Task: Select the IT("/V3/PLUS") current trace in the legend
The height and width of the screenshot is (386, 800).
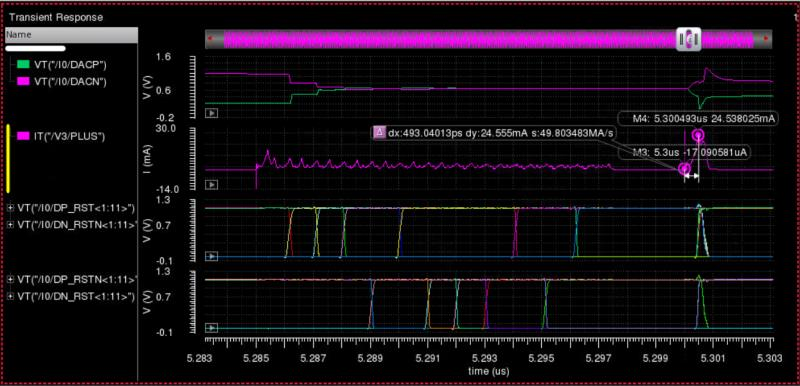Action: click(61, 136)
